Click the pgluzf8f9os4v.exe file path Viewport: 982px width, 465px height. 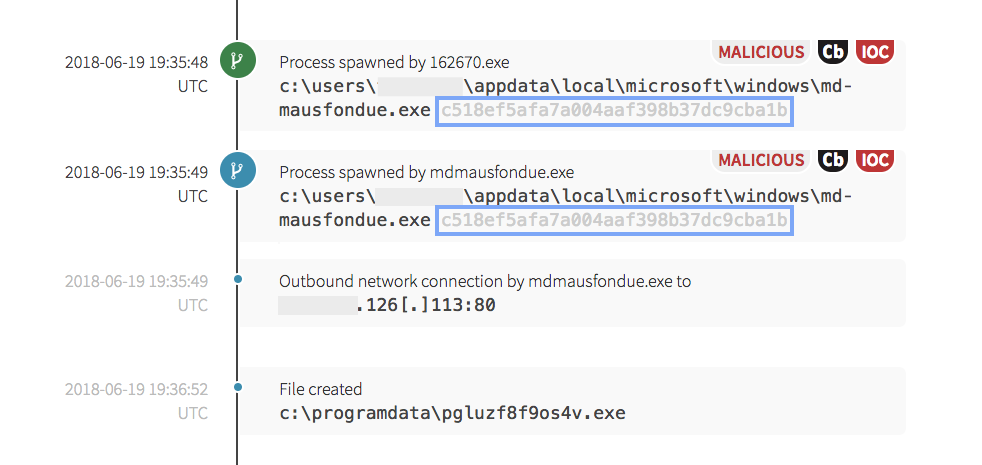452,413
